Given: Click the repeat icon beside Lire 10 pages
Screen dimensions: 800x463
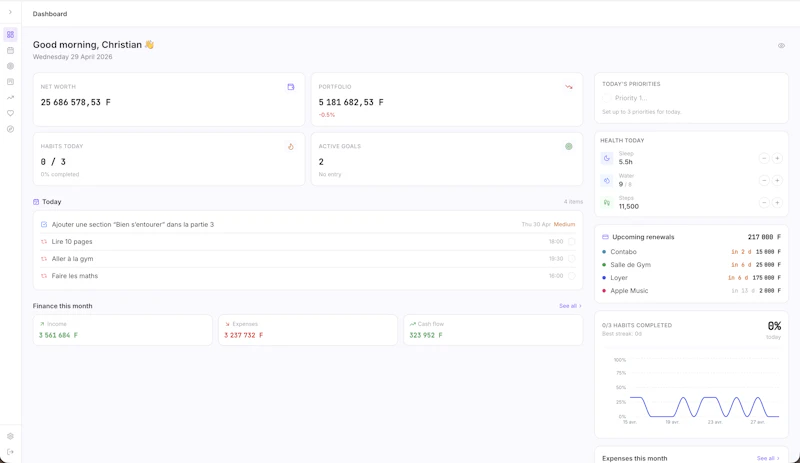Looking at the screenshot, I should pyautogui.click(x=44, y=242).
